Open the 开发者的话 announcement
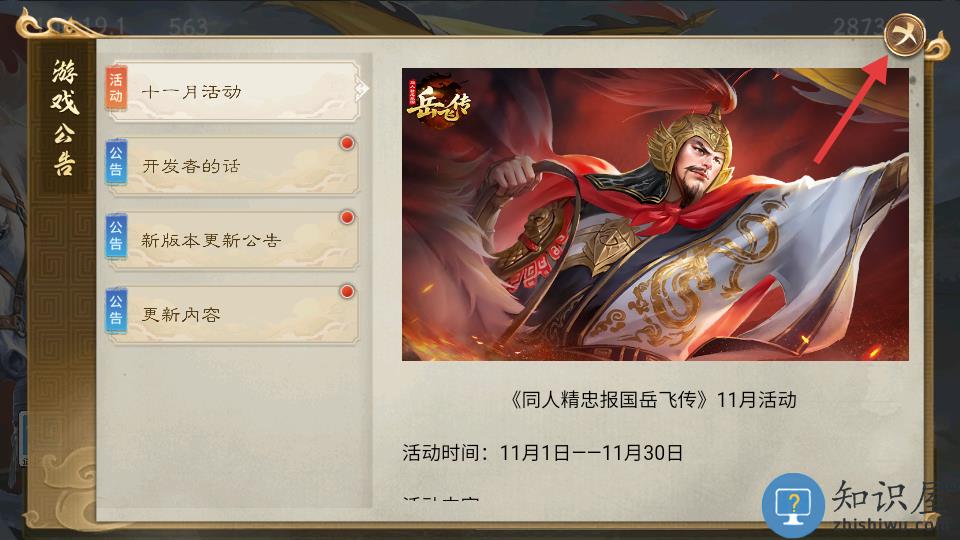960x540 pixels. pos(233,166)
